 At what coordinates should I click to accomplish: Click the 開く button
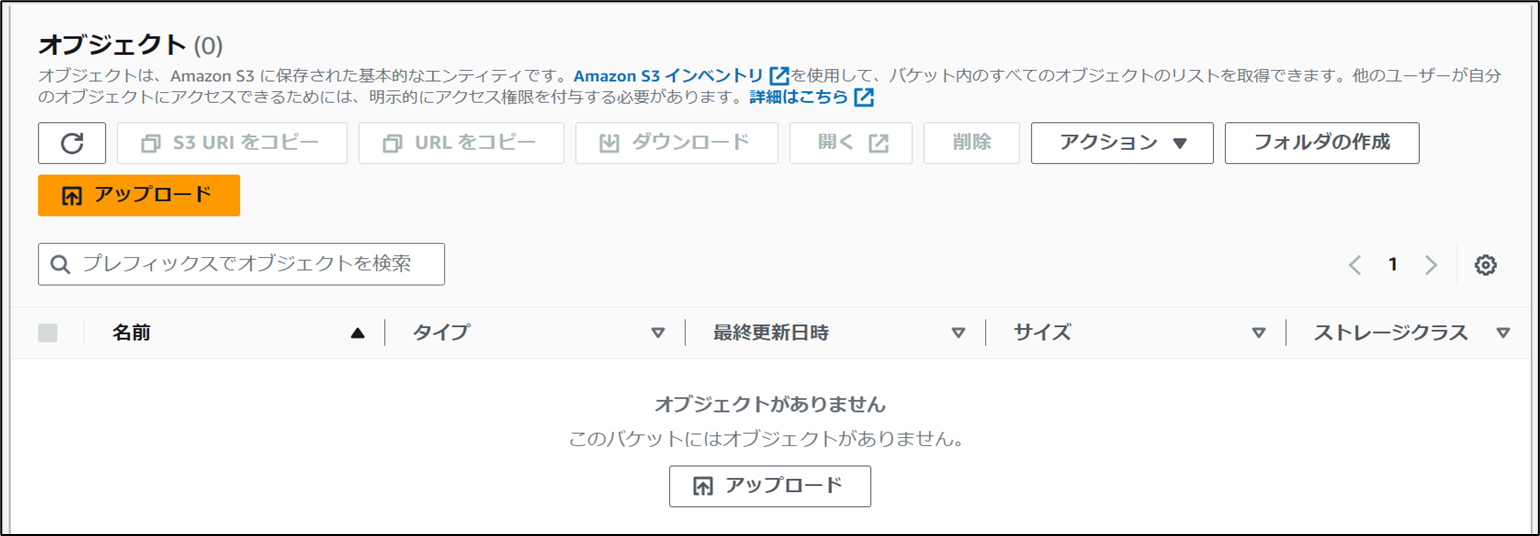click(851, 143)
